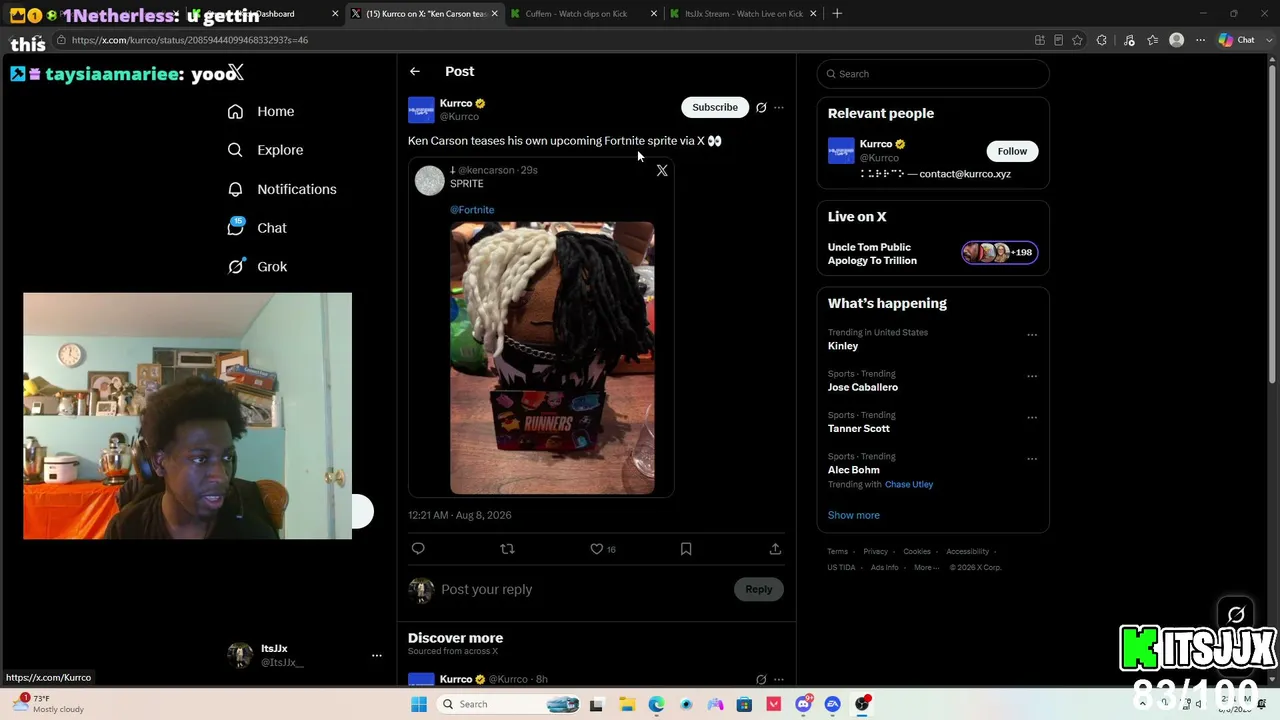This screenshot has height=720, width=1280.
Task: Open OBS Studio from the taskbar
Action: point(862,704)
